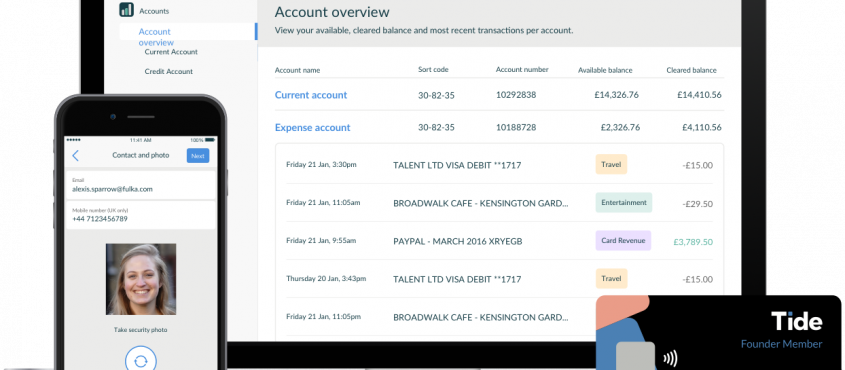Click the chip on the Tide card

click(x=635, y=356)
